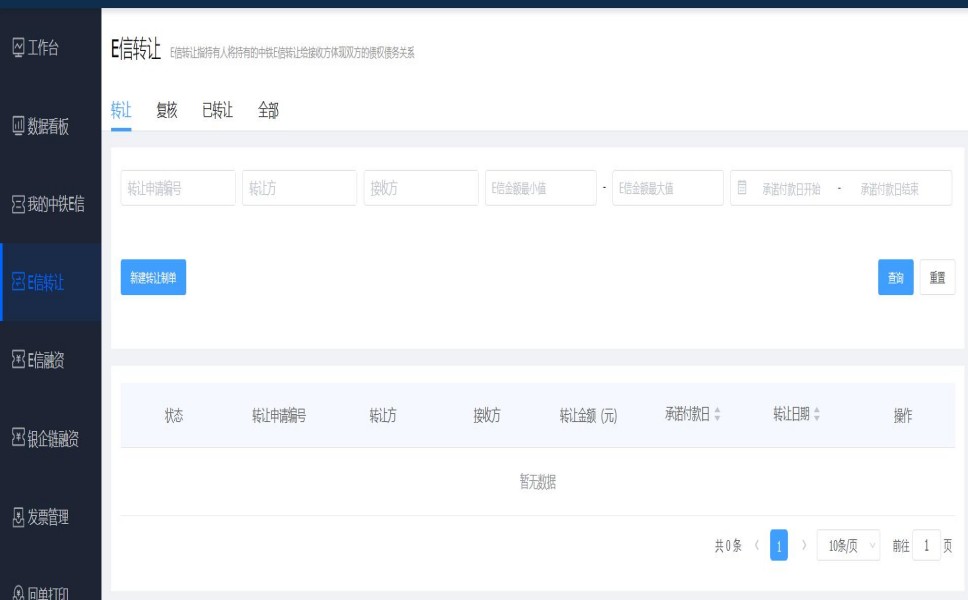The width and height of the screenshot is (968, 600).
Task: Click the 新建转让制单 button
Action: click(x=153, y=278)
